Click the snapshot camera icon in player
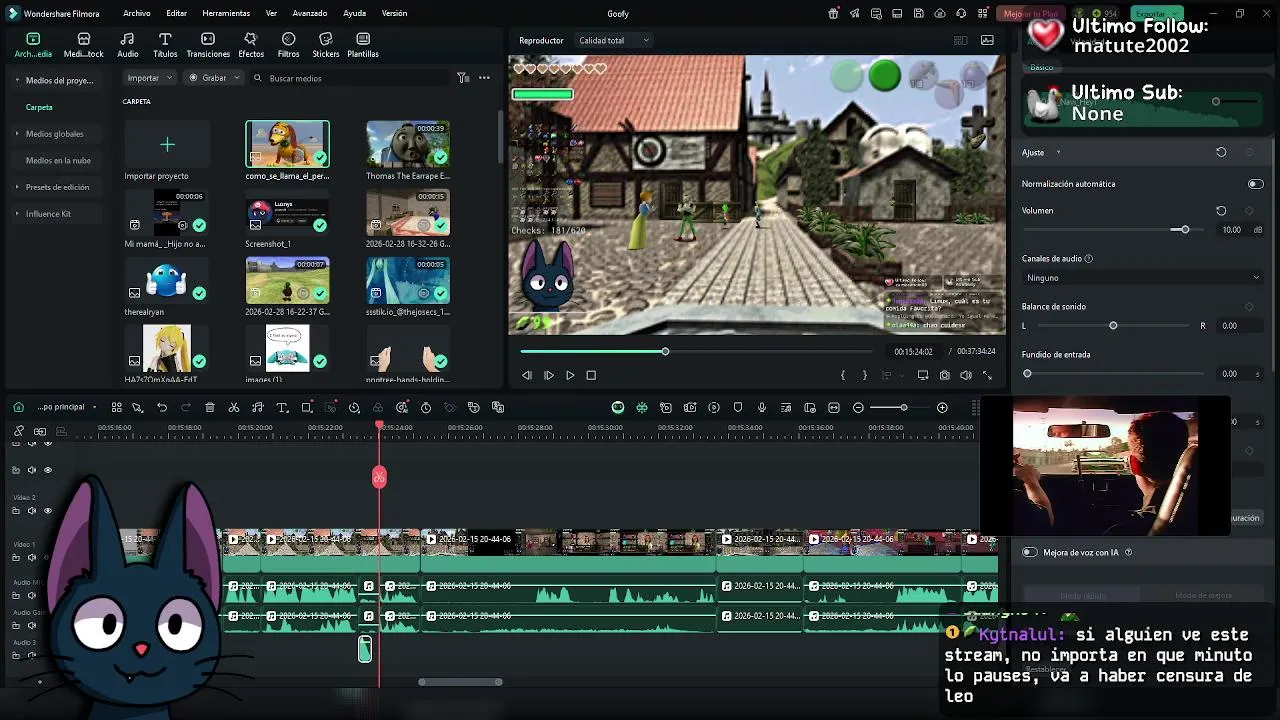The image size is (1280, 720). point(945,375)
